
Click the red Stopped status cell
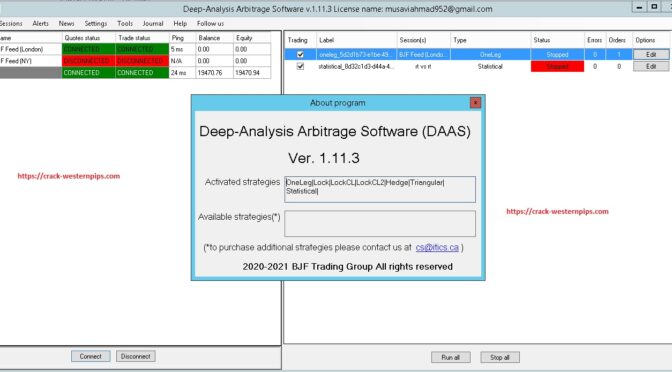[557, 66]
